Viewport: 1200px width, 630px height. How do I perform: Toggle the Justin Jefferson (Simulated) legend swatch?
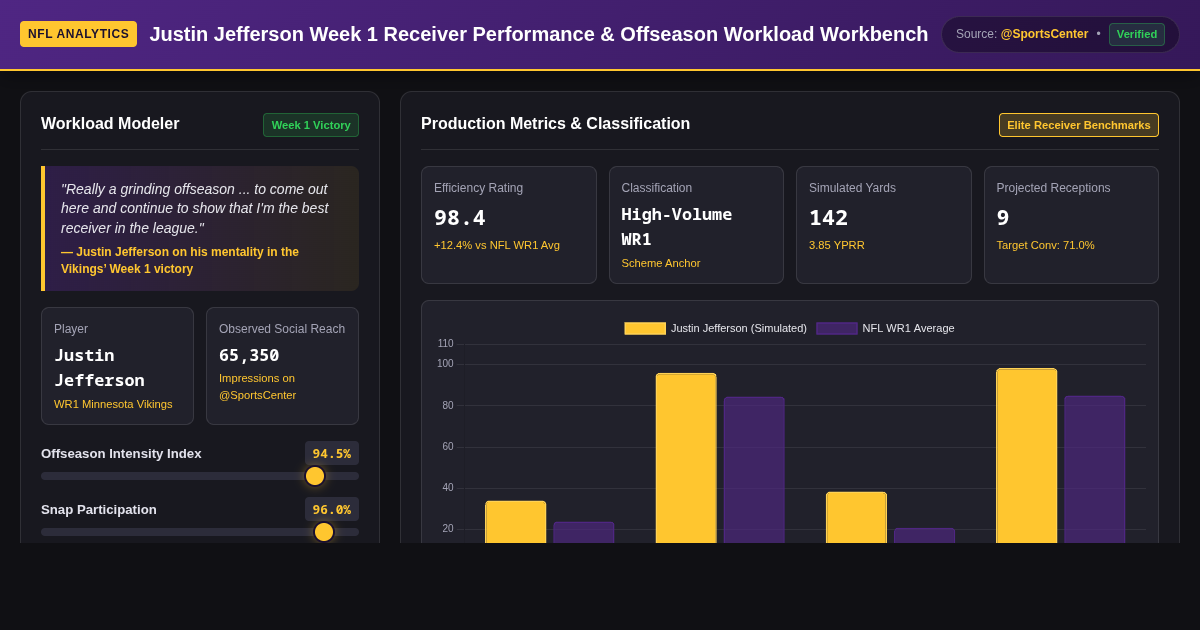coord(645,328)
